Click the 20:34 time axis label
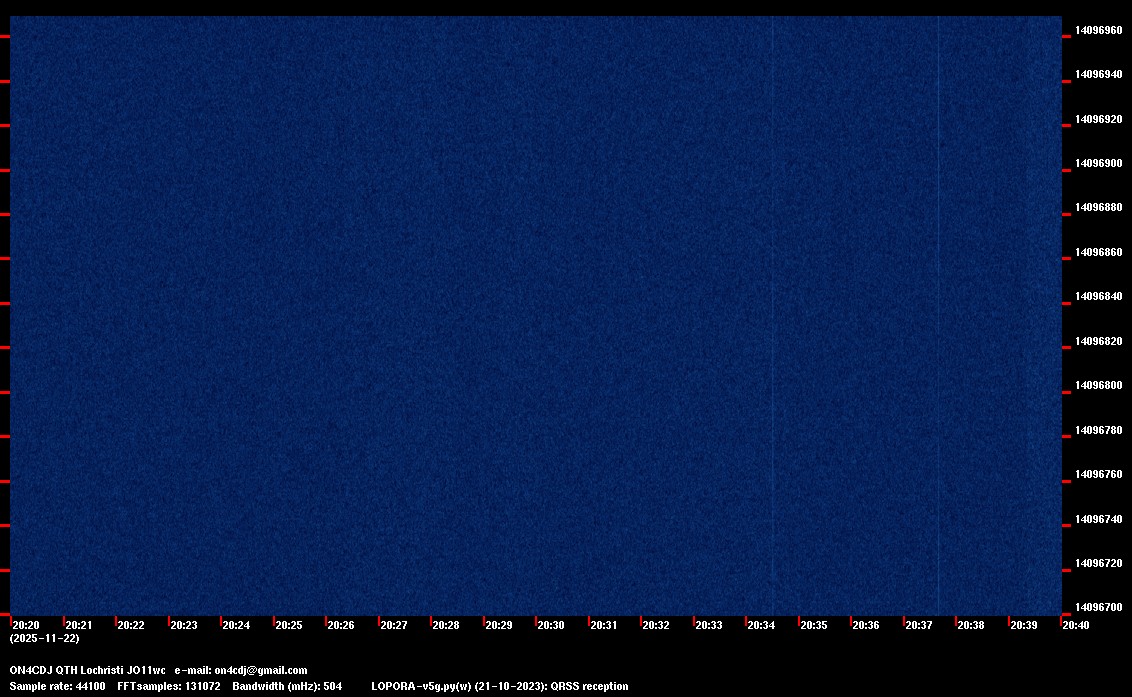This screenshot has height=697, width=1132. click(761, 625)
